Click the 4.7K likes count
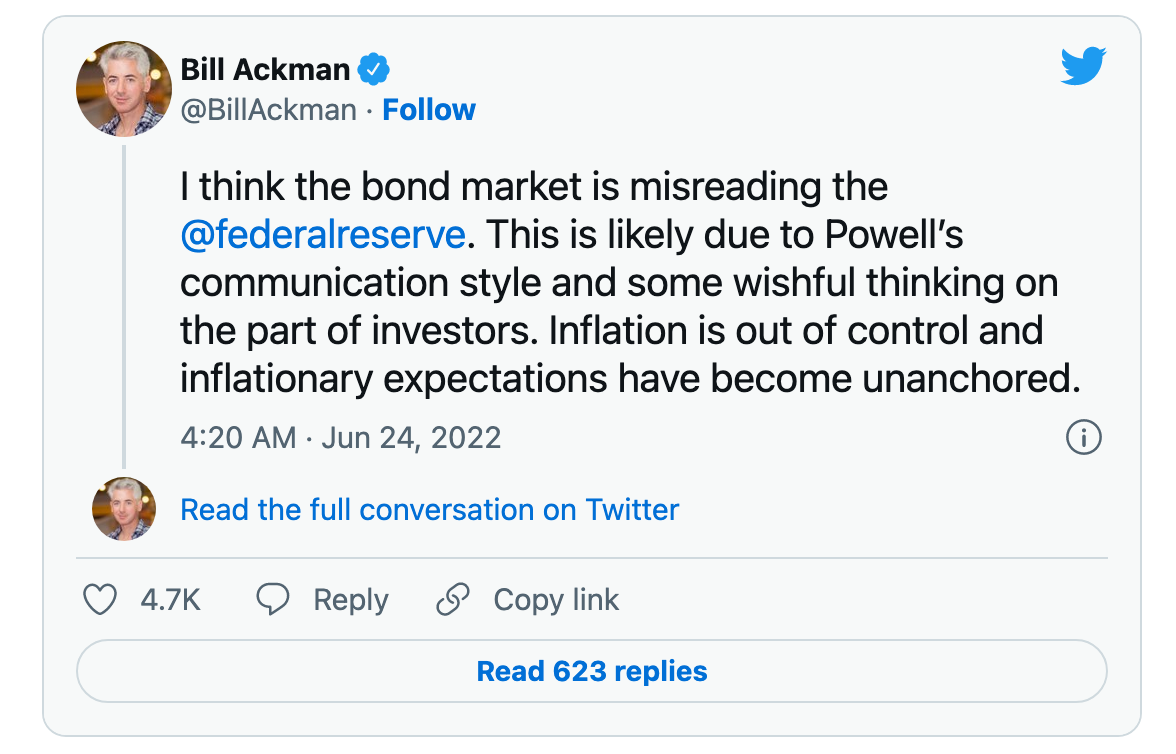 point(171,600)
